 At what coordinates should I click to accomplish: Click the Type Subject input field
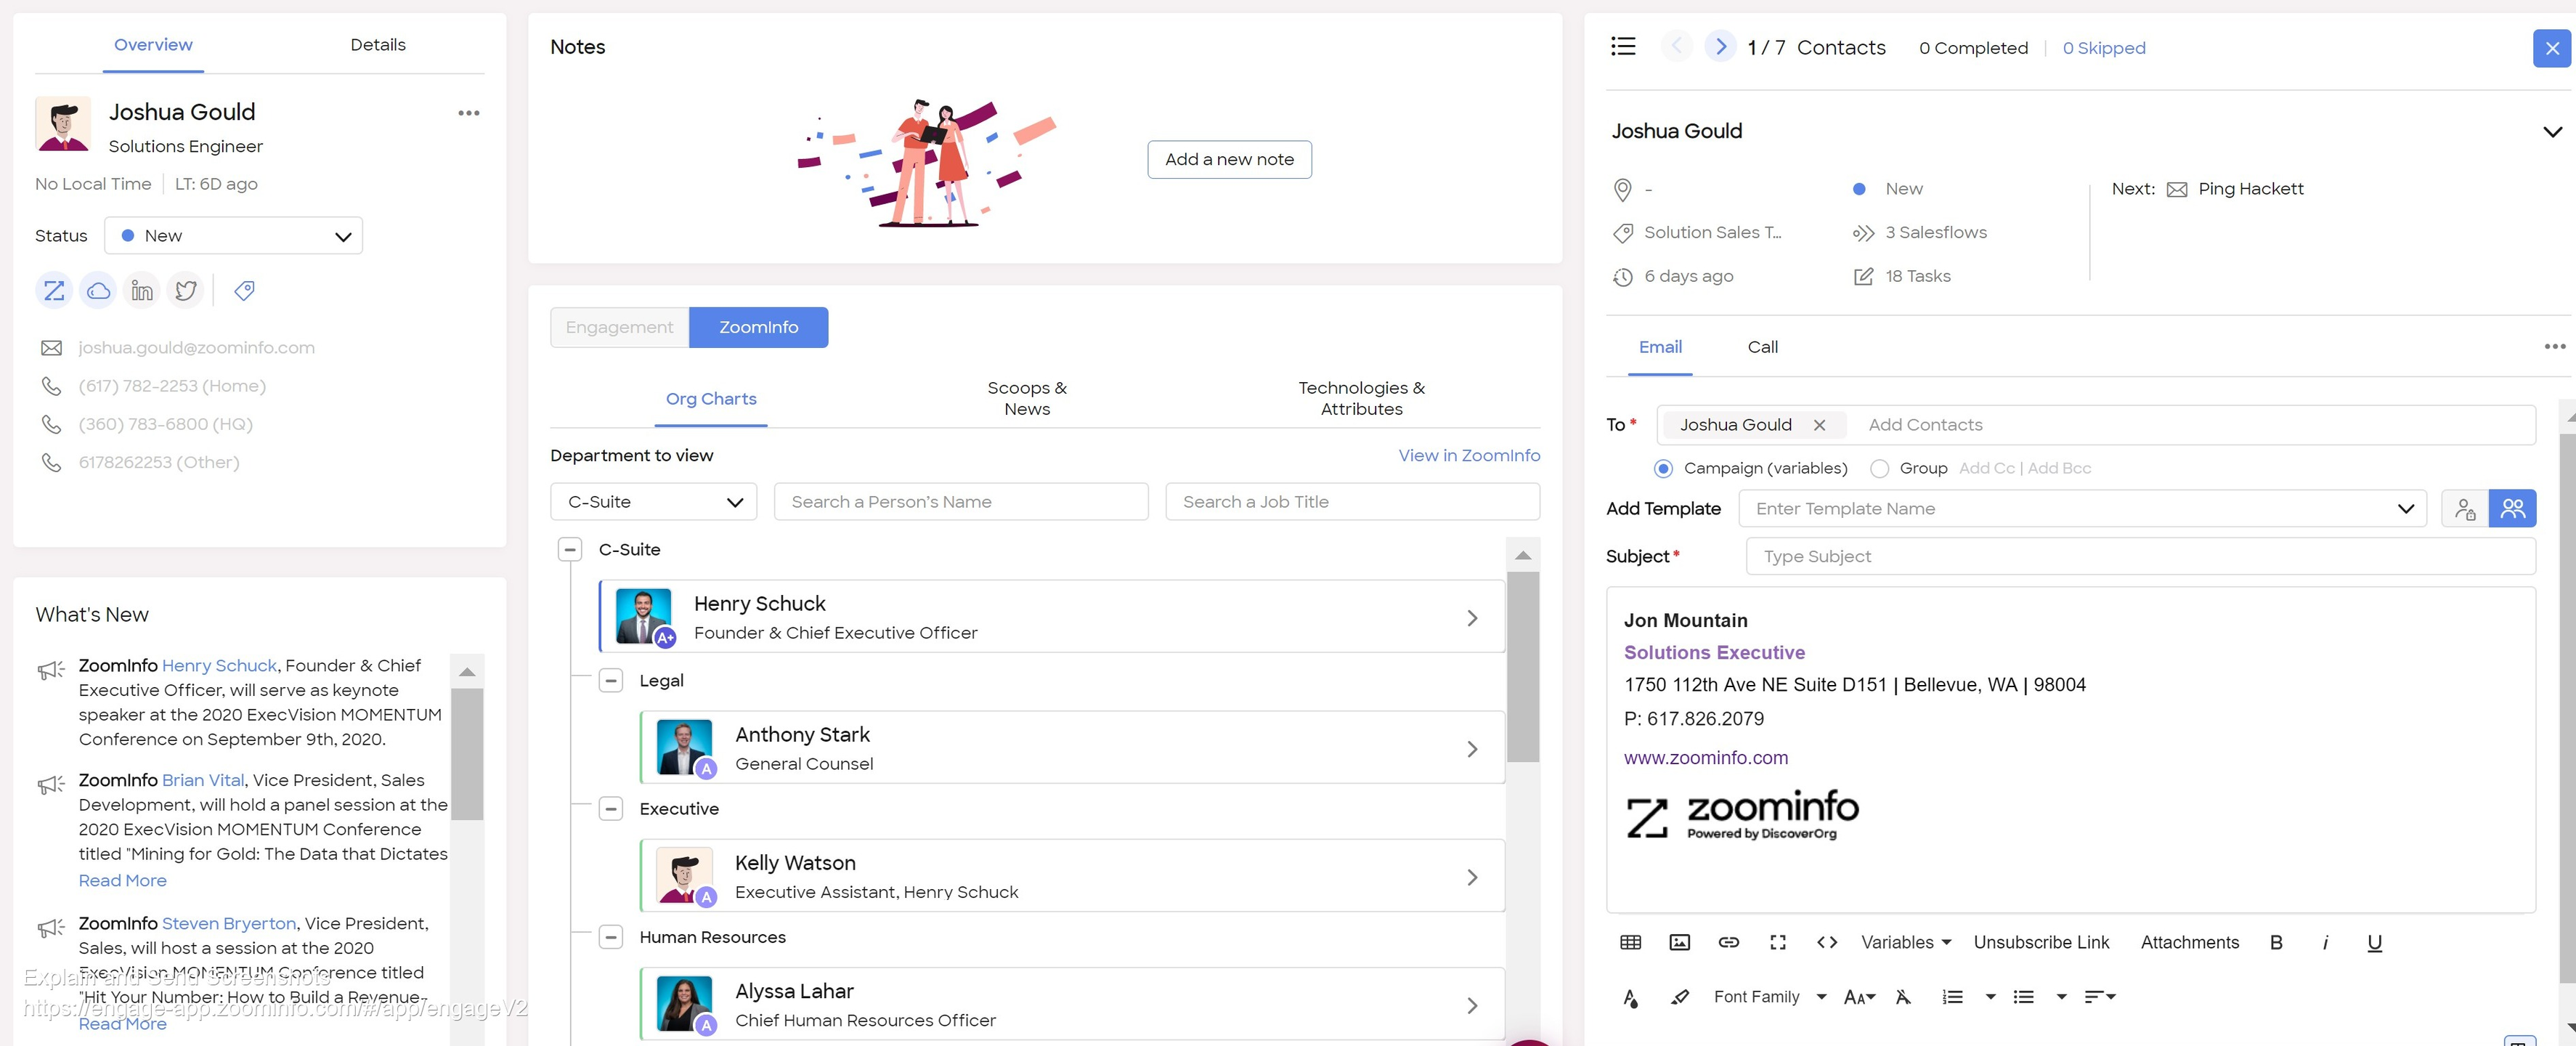2140,556
